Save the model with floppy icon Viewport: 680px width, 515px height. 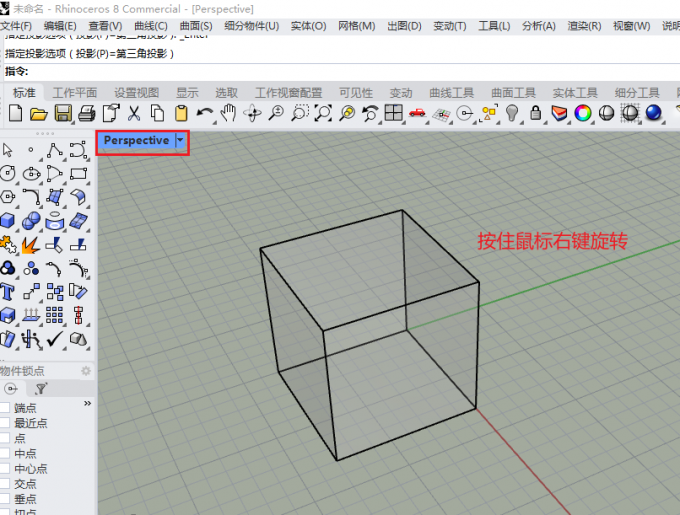coord(63,114)
